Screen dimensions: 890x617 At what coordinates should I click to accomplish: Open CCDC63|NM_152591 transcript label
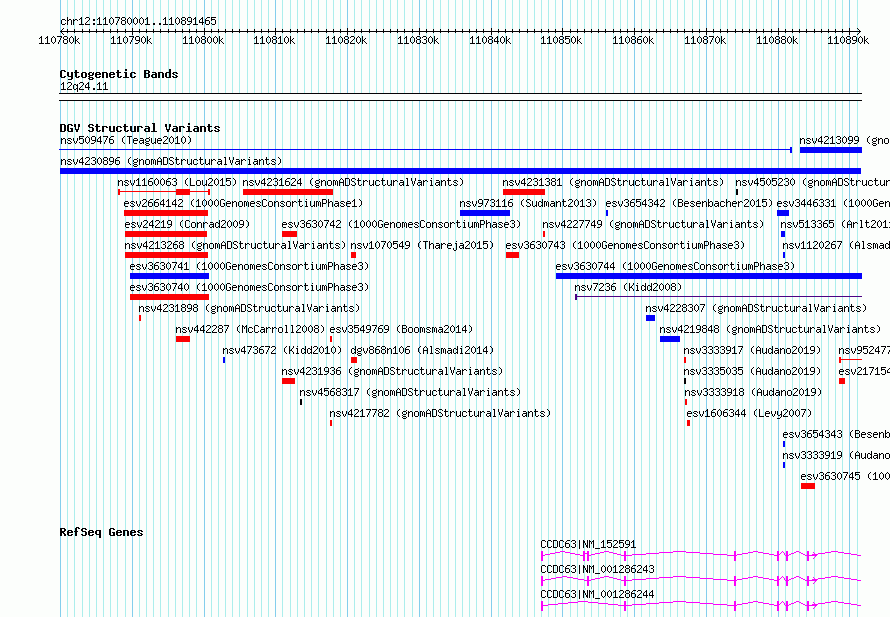click(x=588, y=544)
